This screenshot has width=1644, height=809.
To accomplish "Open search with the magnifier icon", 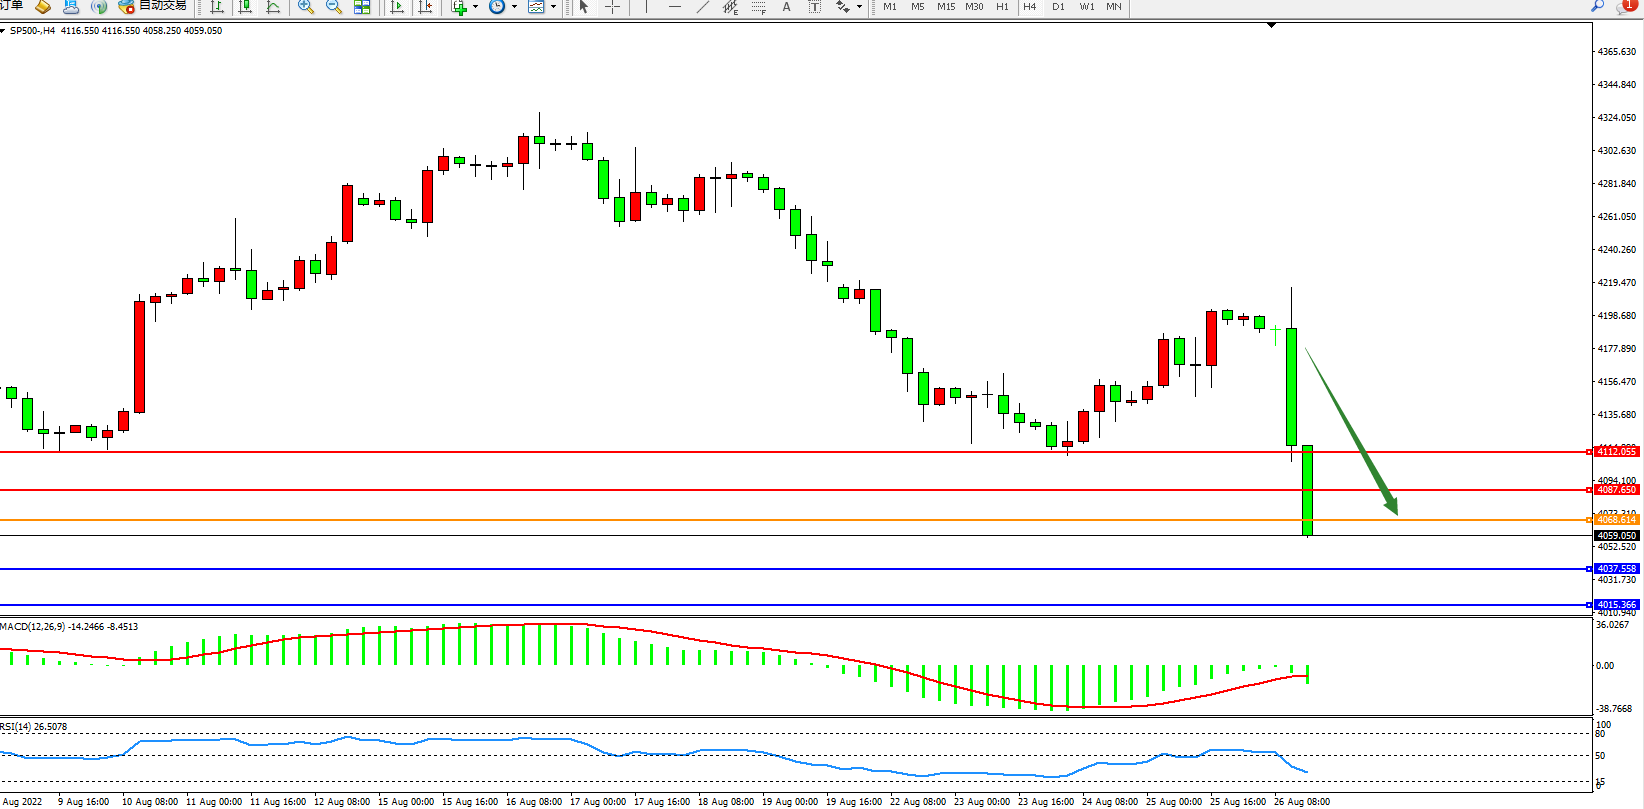I will click(1597, 6).
